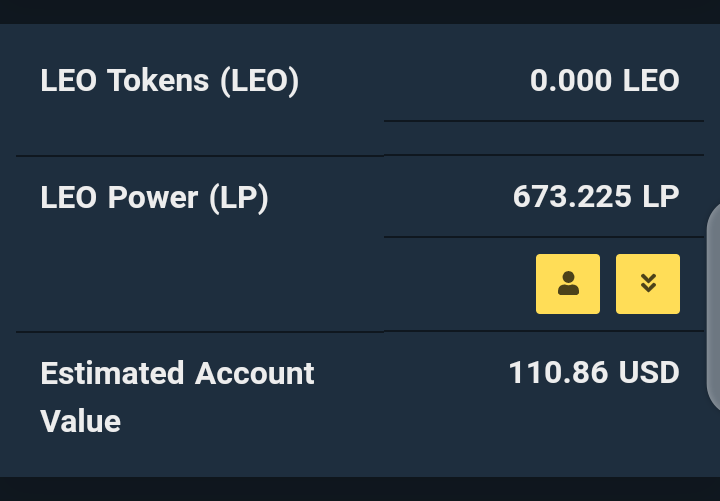Click the yellow double-chevron down button
The height and width of the screenshot is (501, 720).
647,284
